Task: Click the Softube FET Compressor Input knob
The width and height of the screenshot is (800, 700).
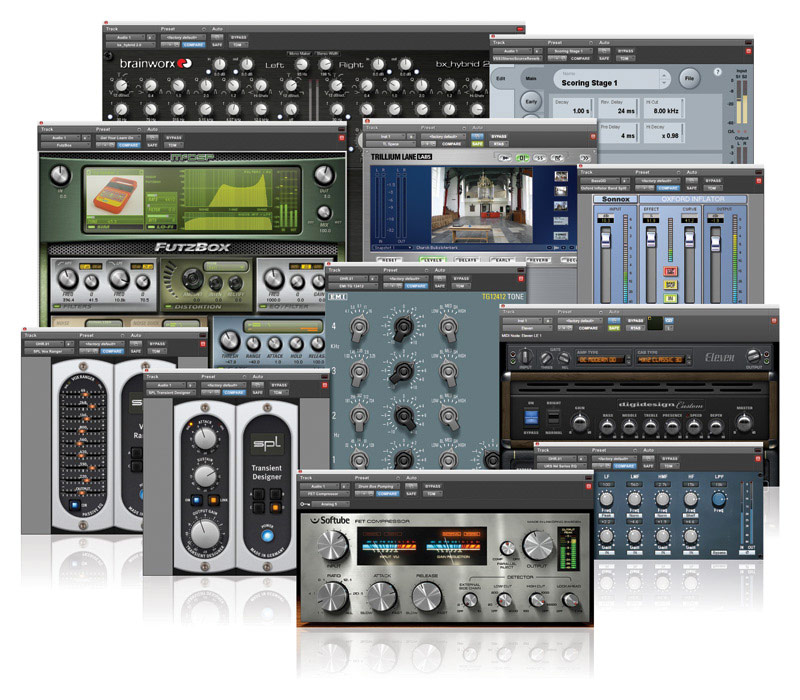Action: pyautogui.click(x=332, y=545)
